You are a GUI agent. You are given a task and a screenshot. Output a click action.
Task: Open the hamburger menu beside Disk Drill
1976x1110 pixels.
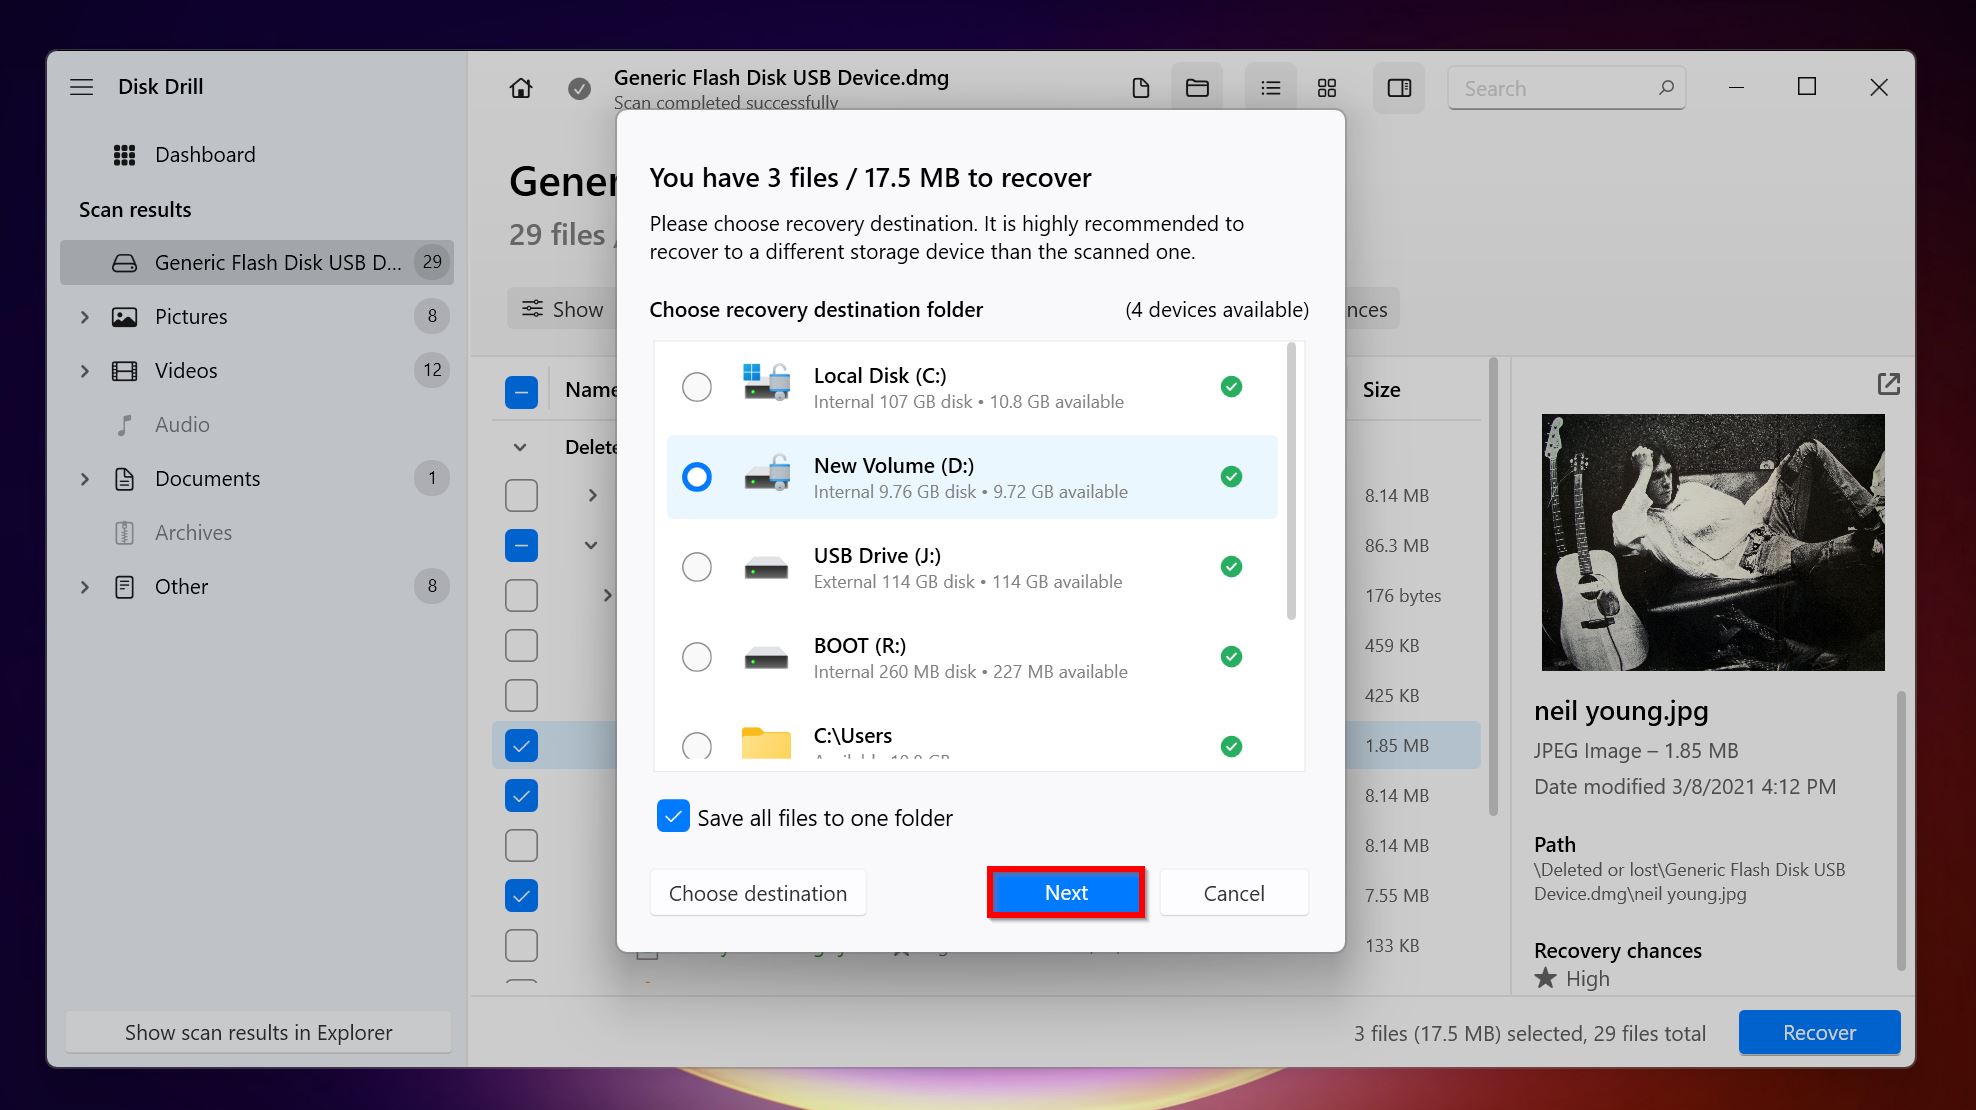click(x=82, y=87)
